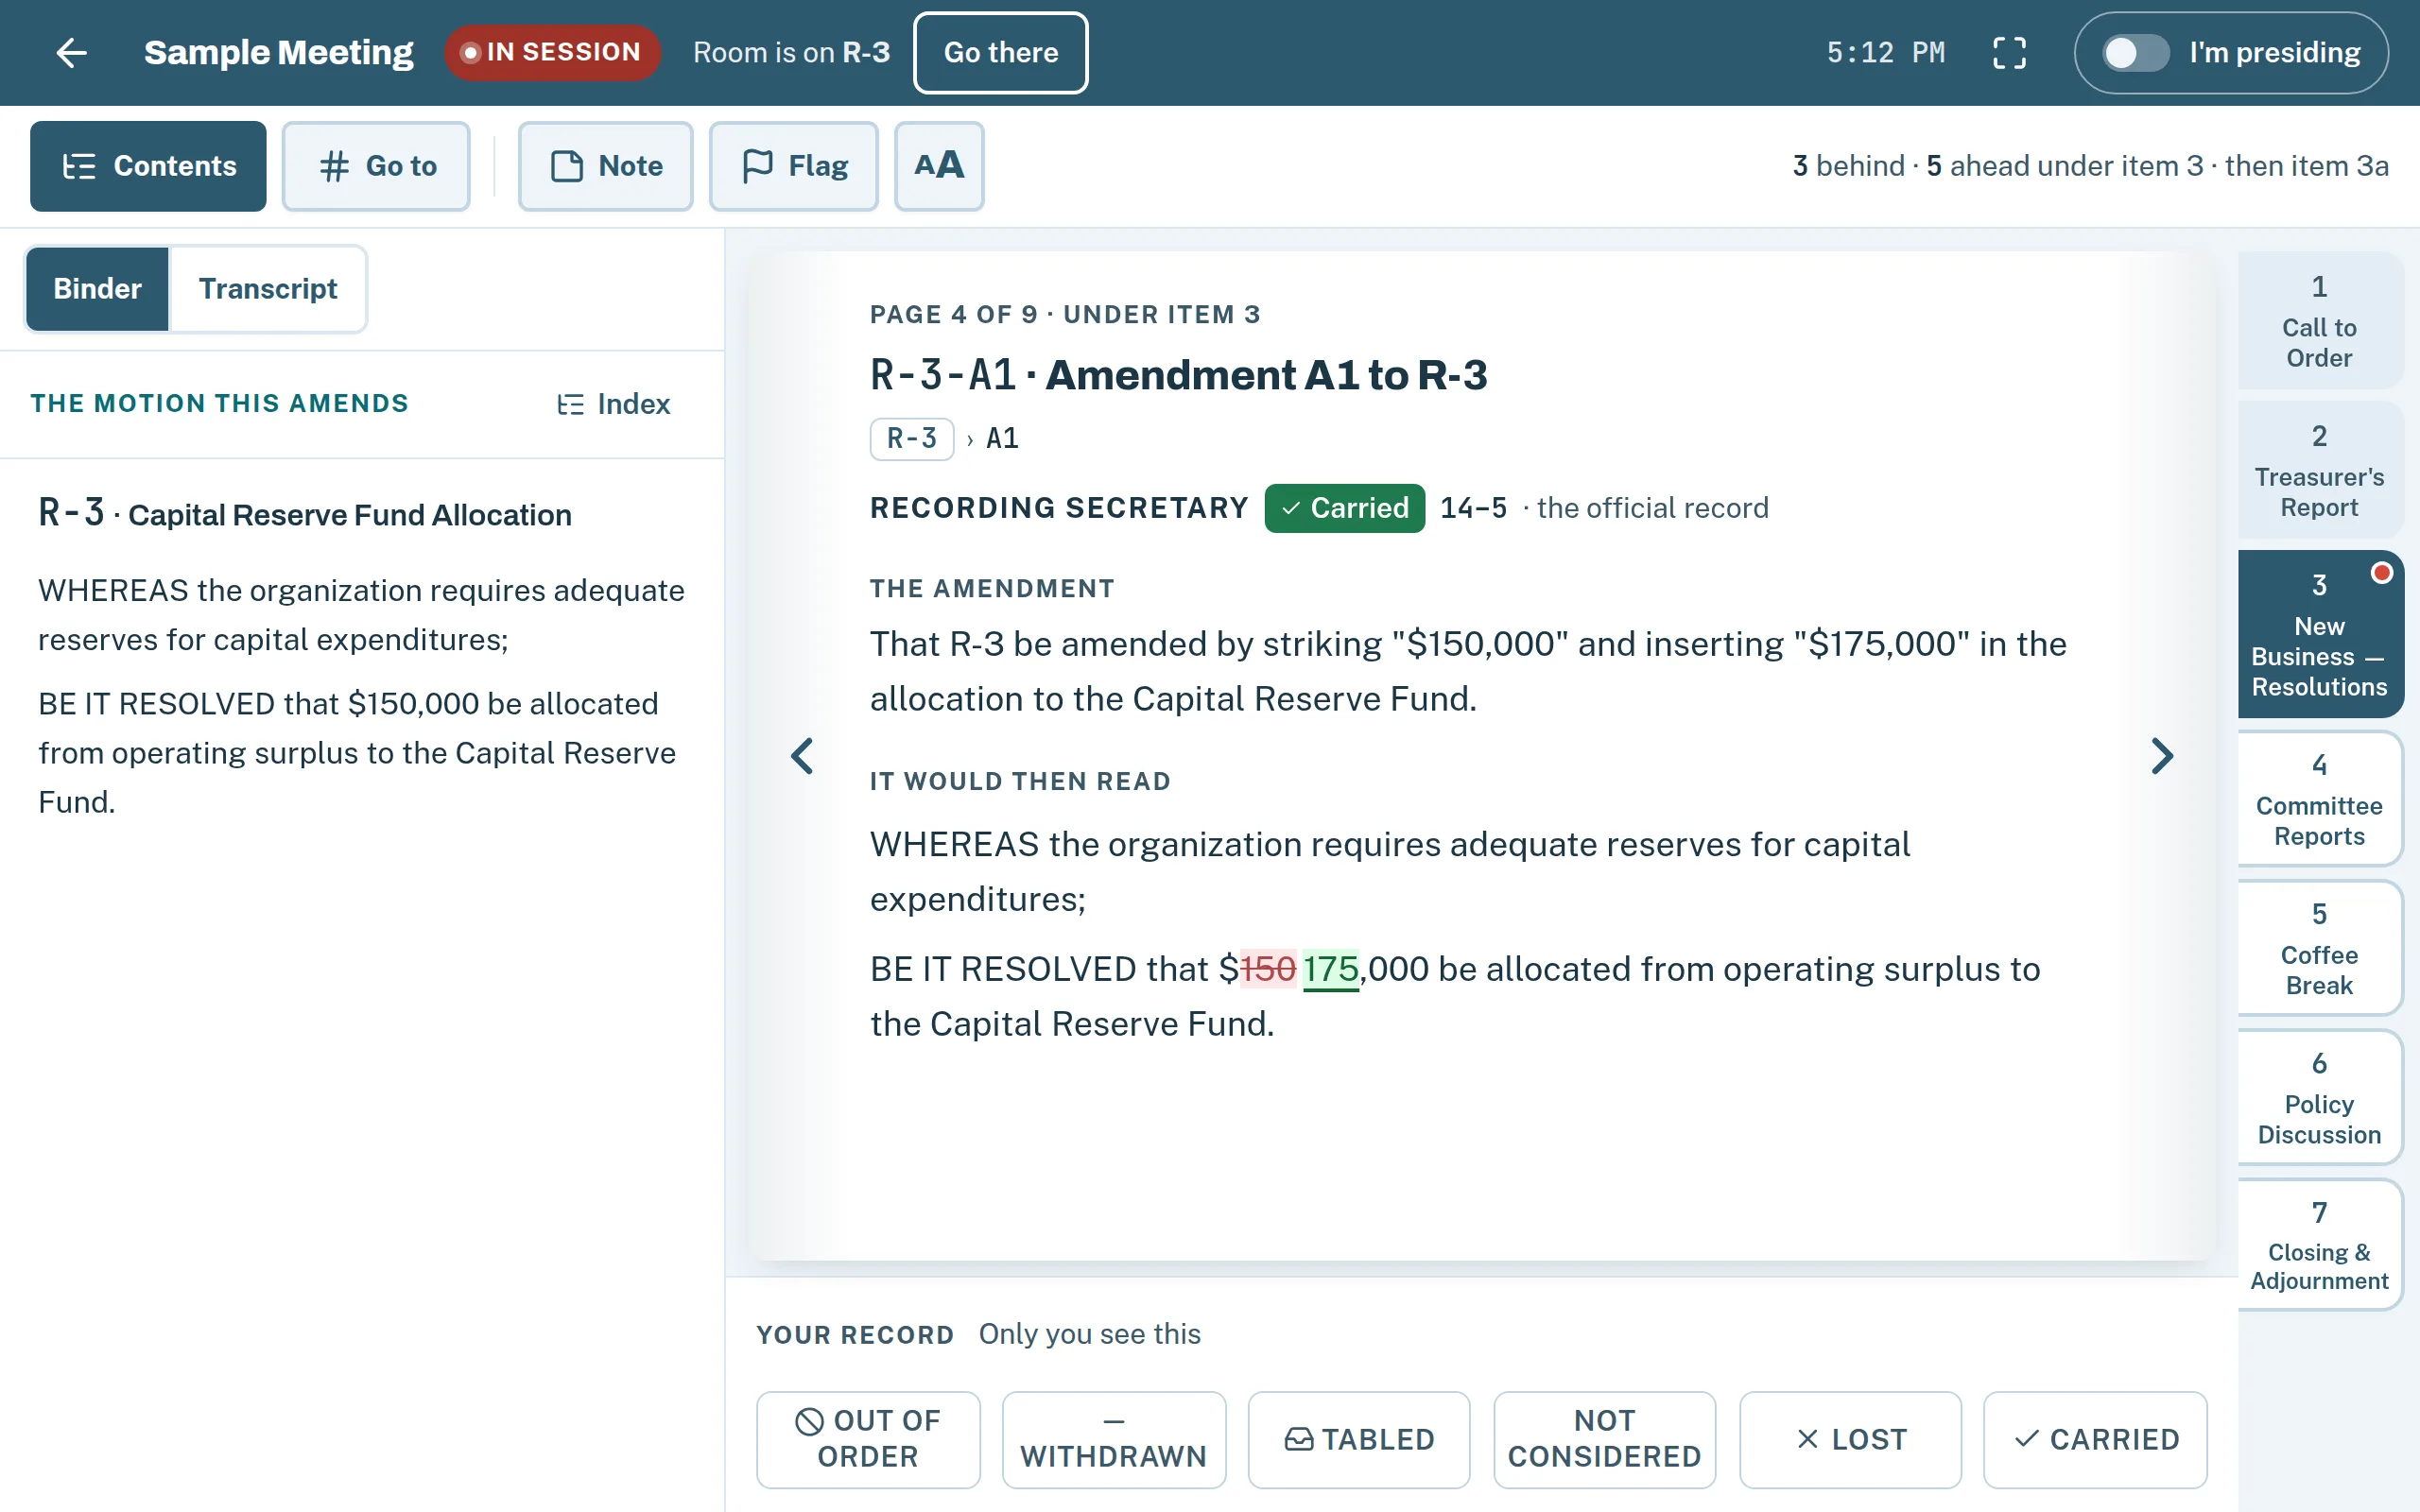Screen dimensions: 2420x1512
Task: Click the 14–5 vote count
Action: 1473,508
